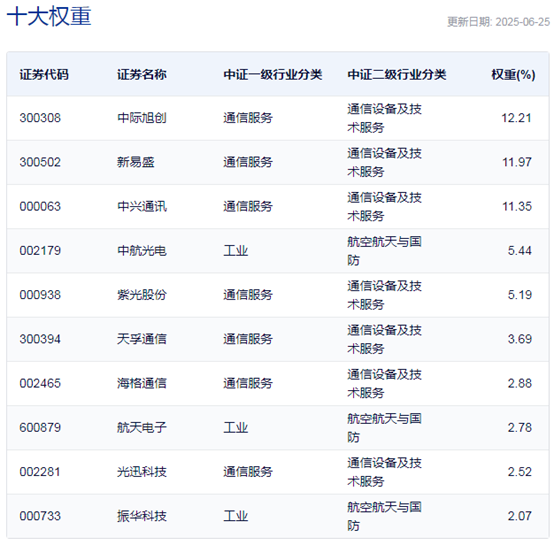The image size is (554, 545).
Task: Click the 中证二级行业分类 column header
Action: click(396, 75)
